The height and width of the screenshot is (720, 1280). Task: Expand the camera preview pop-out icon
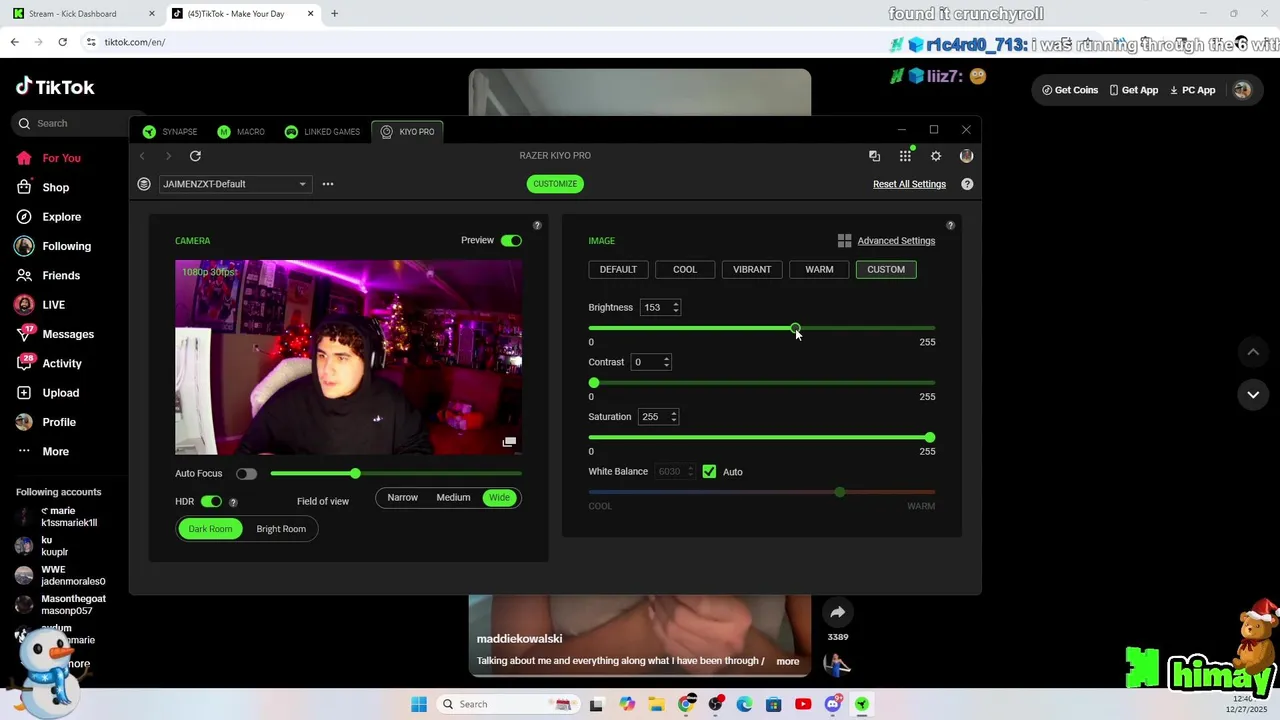tap(509, 442)
